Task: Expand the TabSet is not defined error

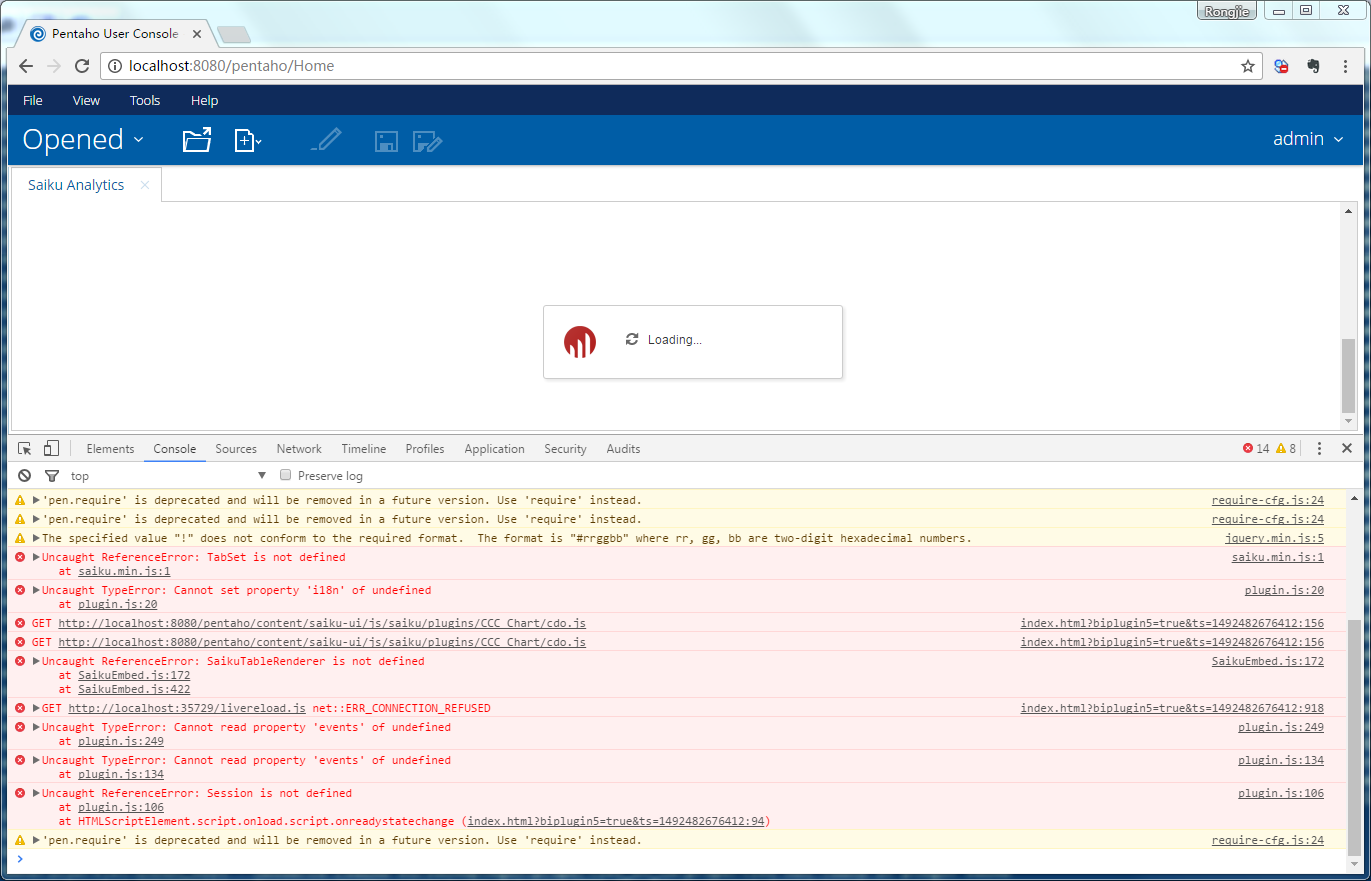Action: tap(37, 558)
